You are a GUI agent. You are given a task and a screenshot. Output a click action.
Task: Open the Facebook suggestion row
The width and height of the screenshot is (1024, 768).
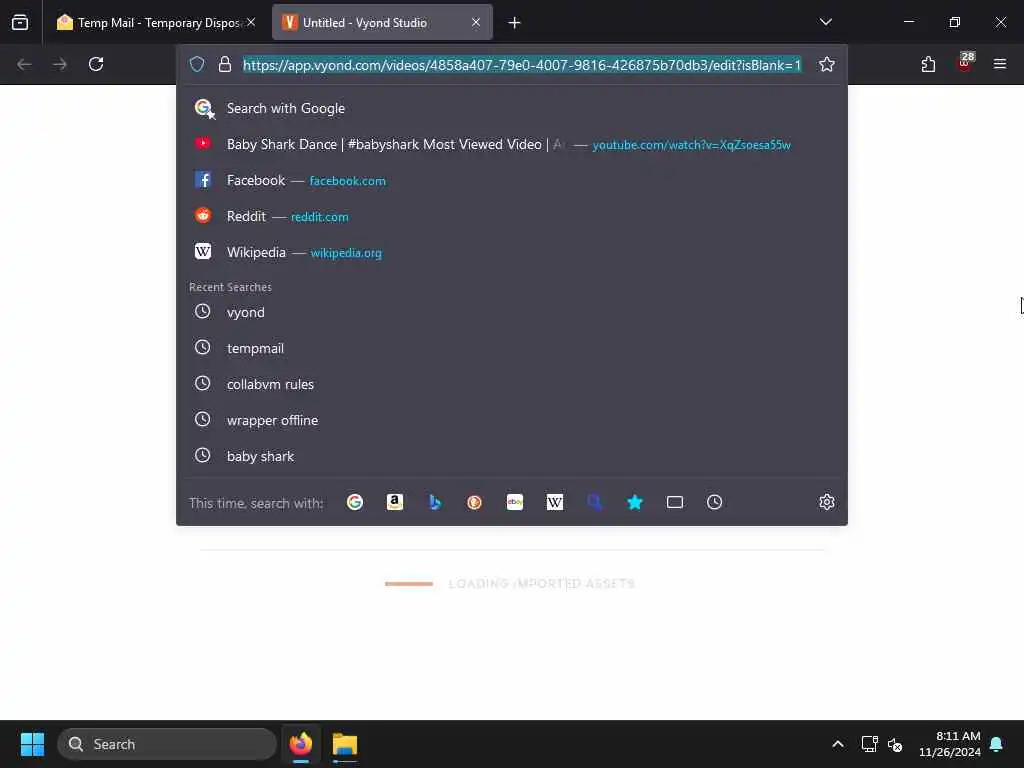click(512, 180)
